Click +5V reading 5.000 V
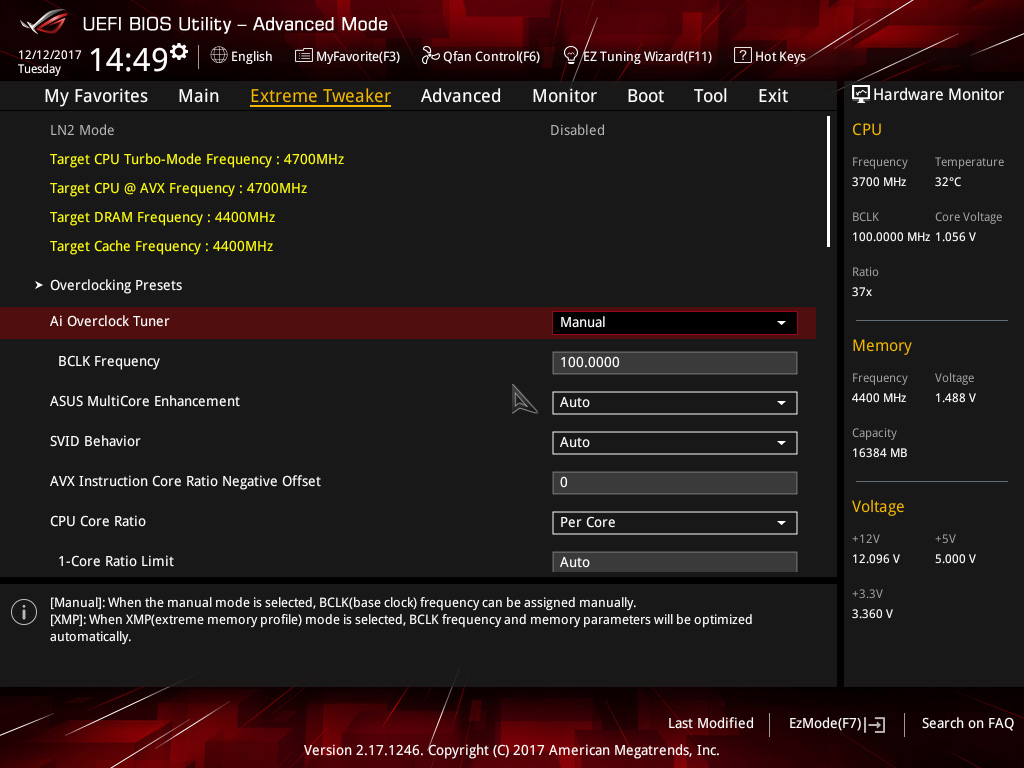Screen dimensions: 1024x768 955,559
